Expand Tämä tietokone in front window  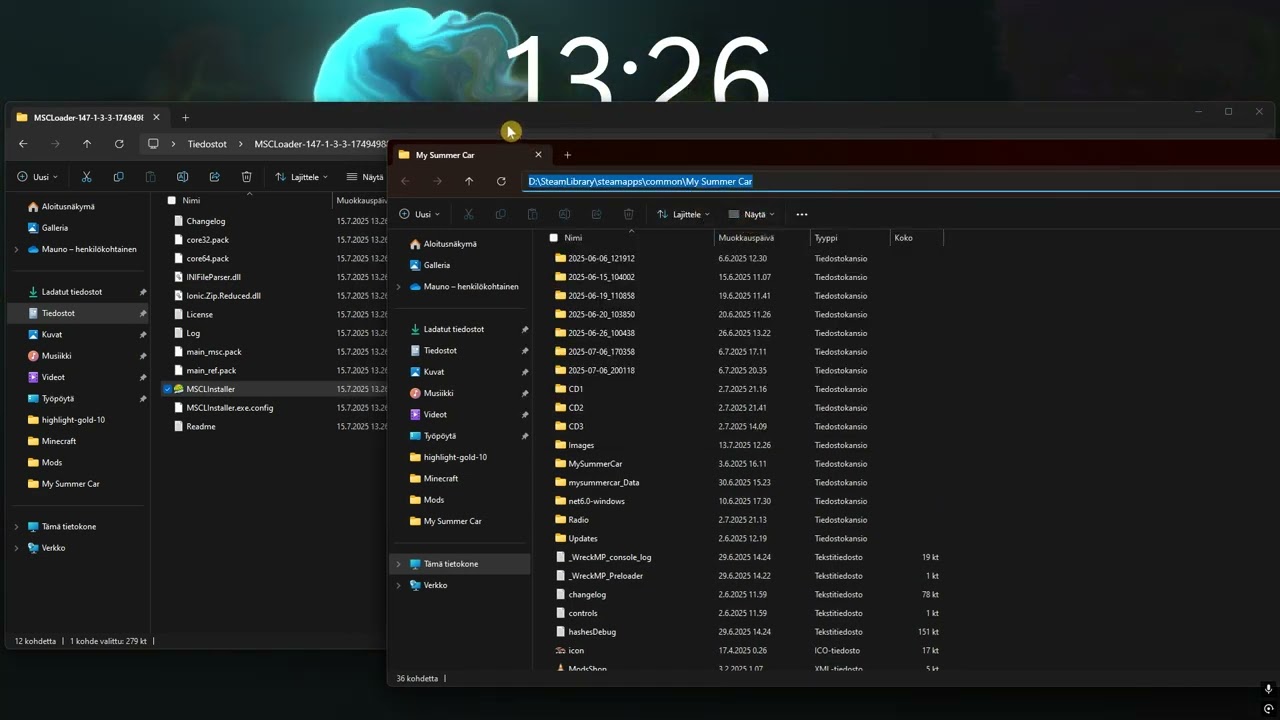tap(398, 564)
